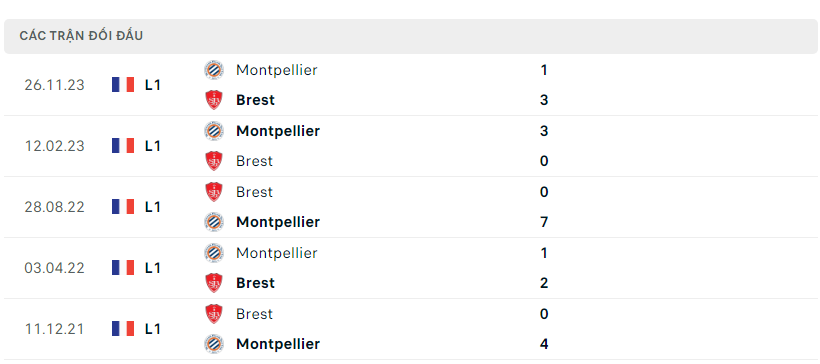Click Montpellier crest in 11.12.21 match
The height and width of the screenshot is (364, 820).
pyautogui.click(x=214, y=344)
